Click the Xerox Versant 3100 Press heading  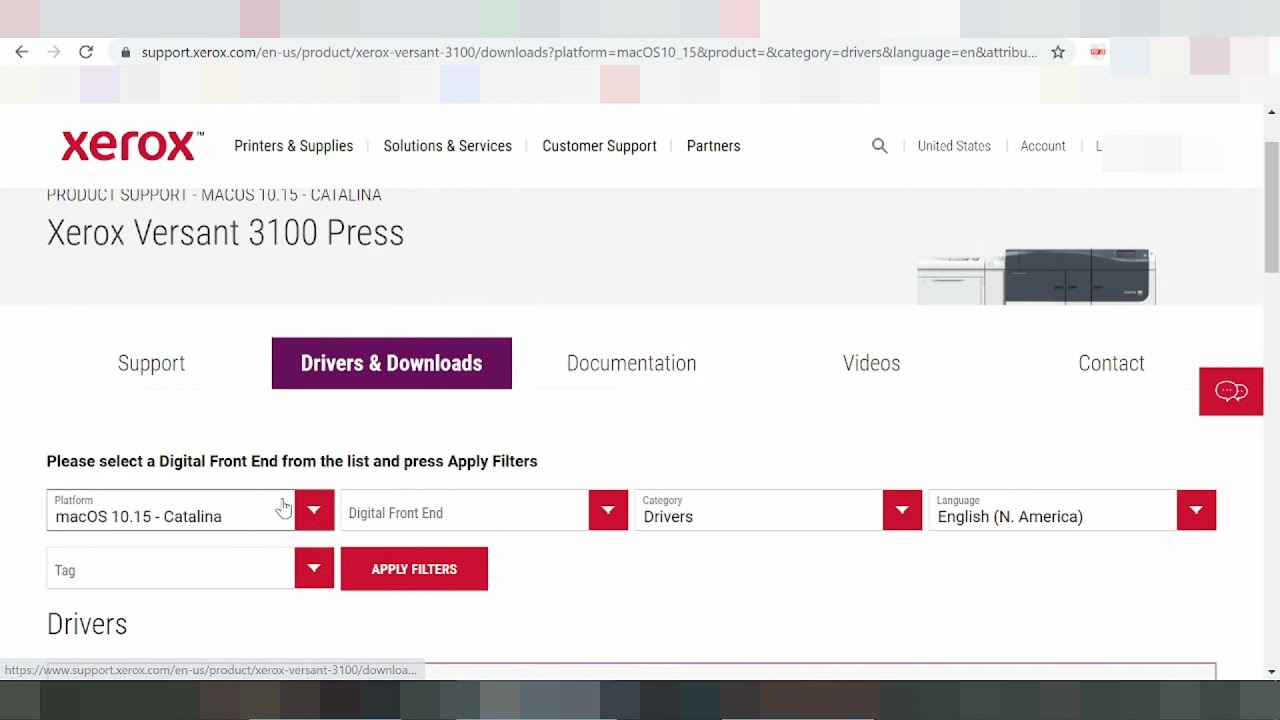point(225,233)
